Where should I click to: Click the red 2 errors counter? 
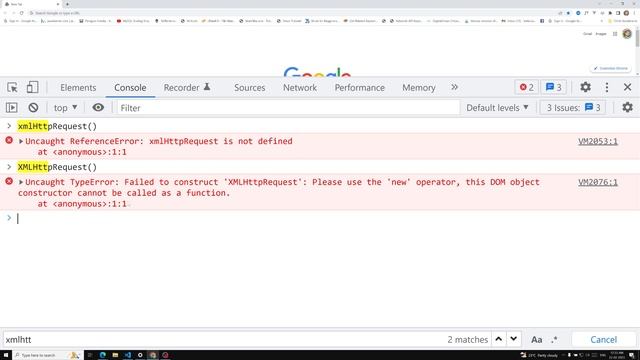click(x=527, y=87)
